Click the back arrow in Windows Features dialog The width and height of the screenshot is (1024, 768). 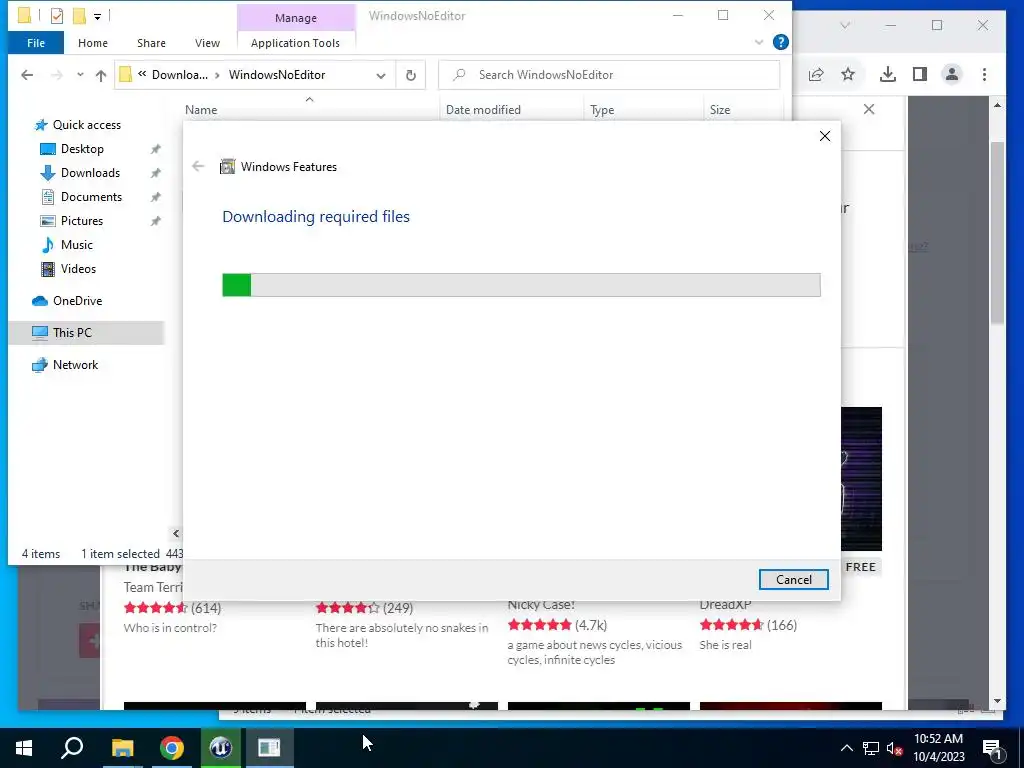point(199,167)
